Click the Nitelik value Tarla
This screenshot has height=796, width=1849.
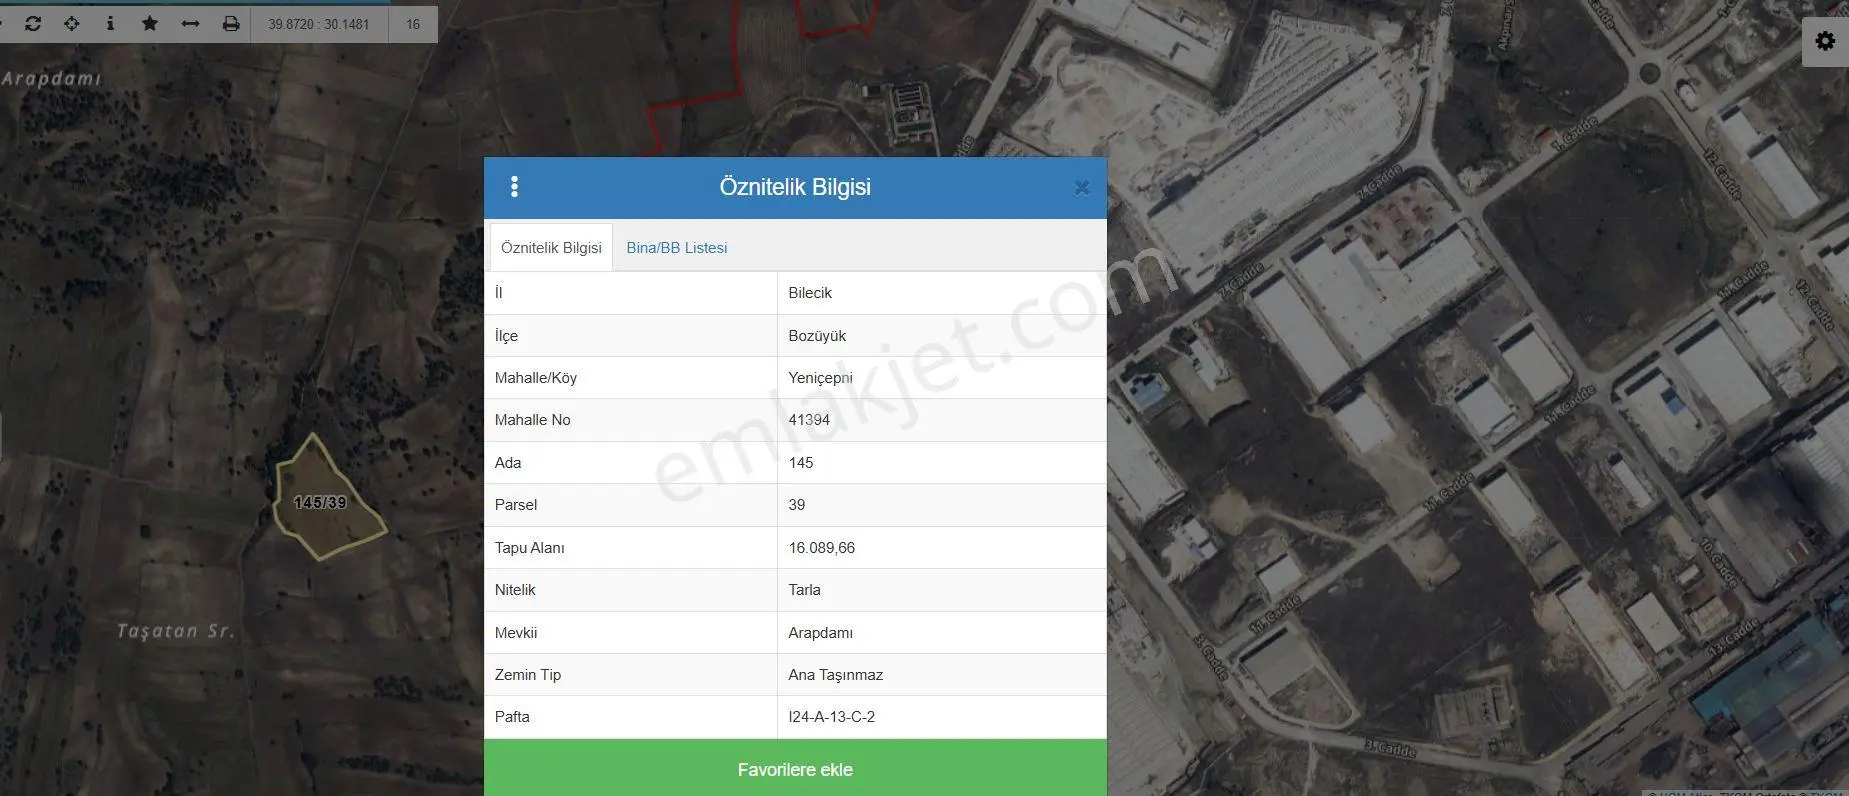pyautogui.click(x=805, y=590)
